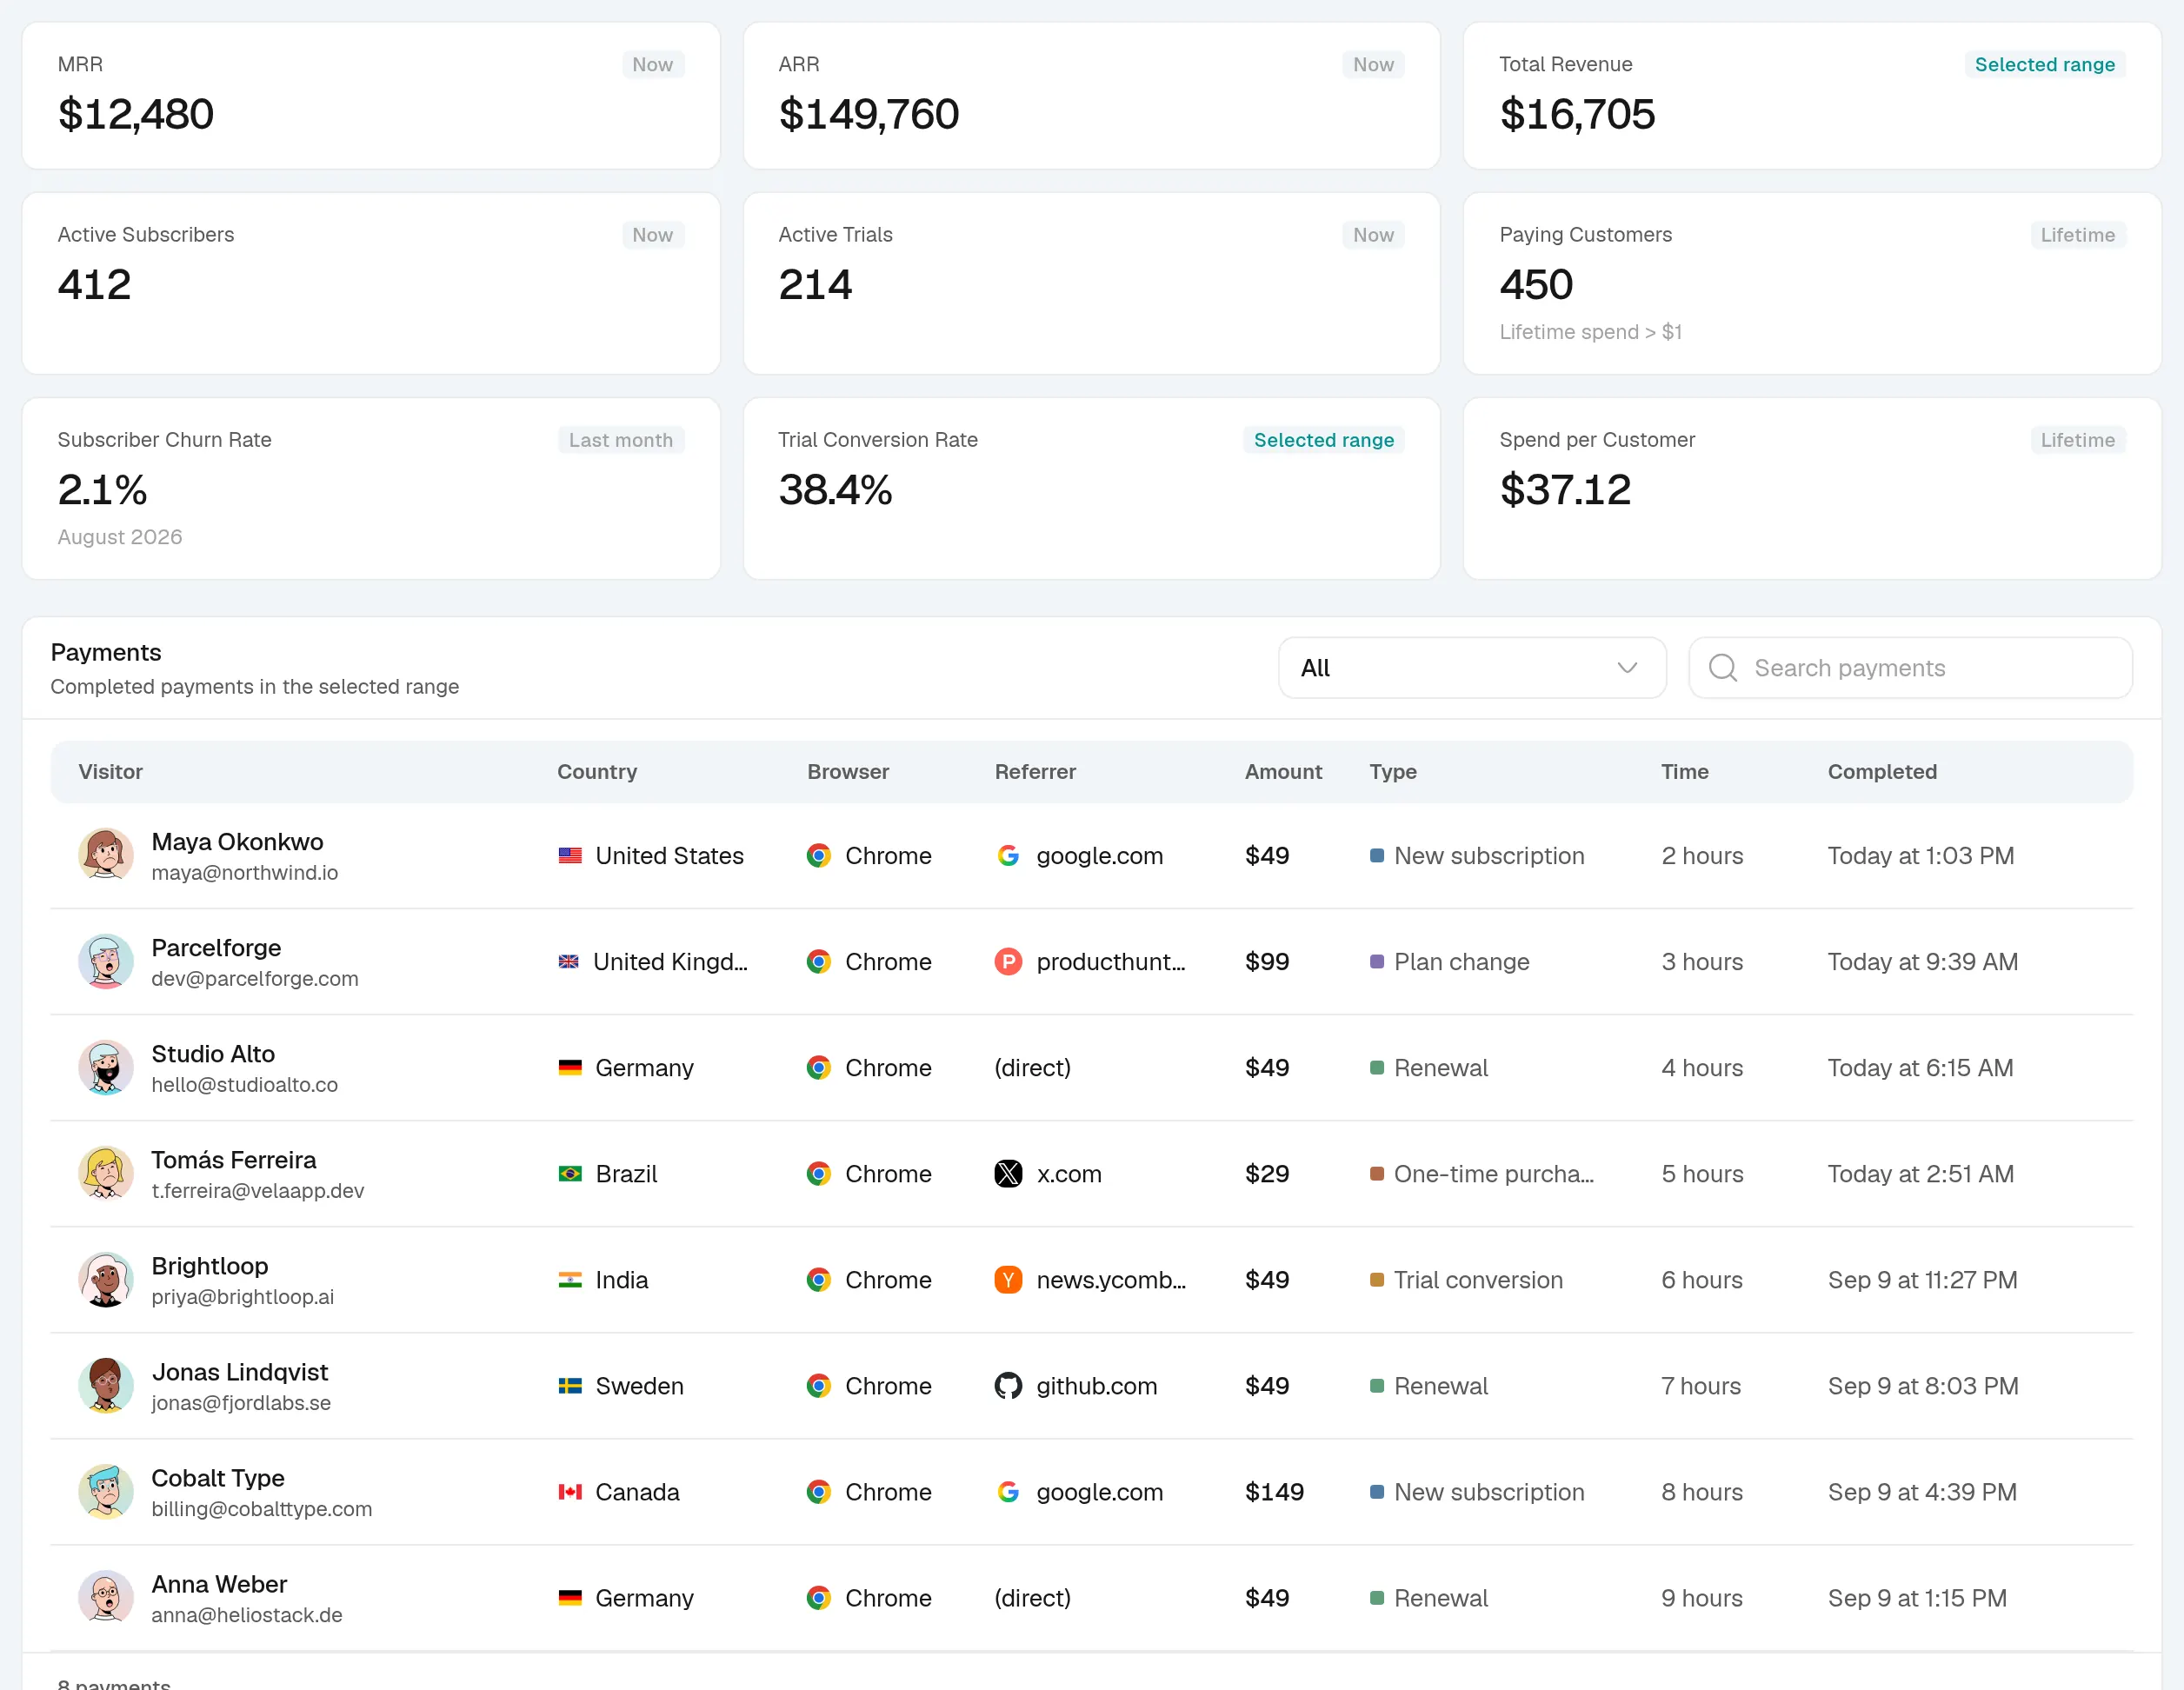
Task: Click the Plan change purple dot
Action: click(x=1377, y=961)
